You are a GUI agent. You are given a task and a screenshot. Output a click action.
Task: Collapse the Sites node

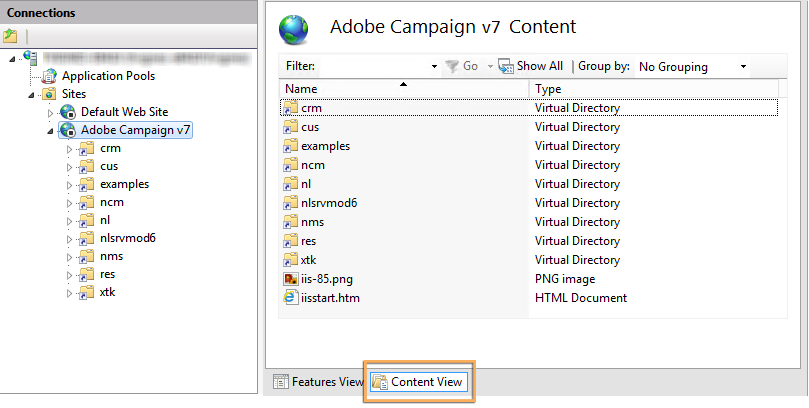click(x=31, y=95)
